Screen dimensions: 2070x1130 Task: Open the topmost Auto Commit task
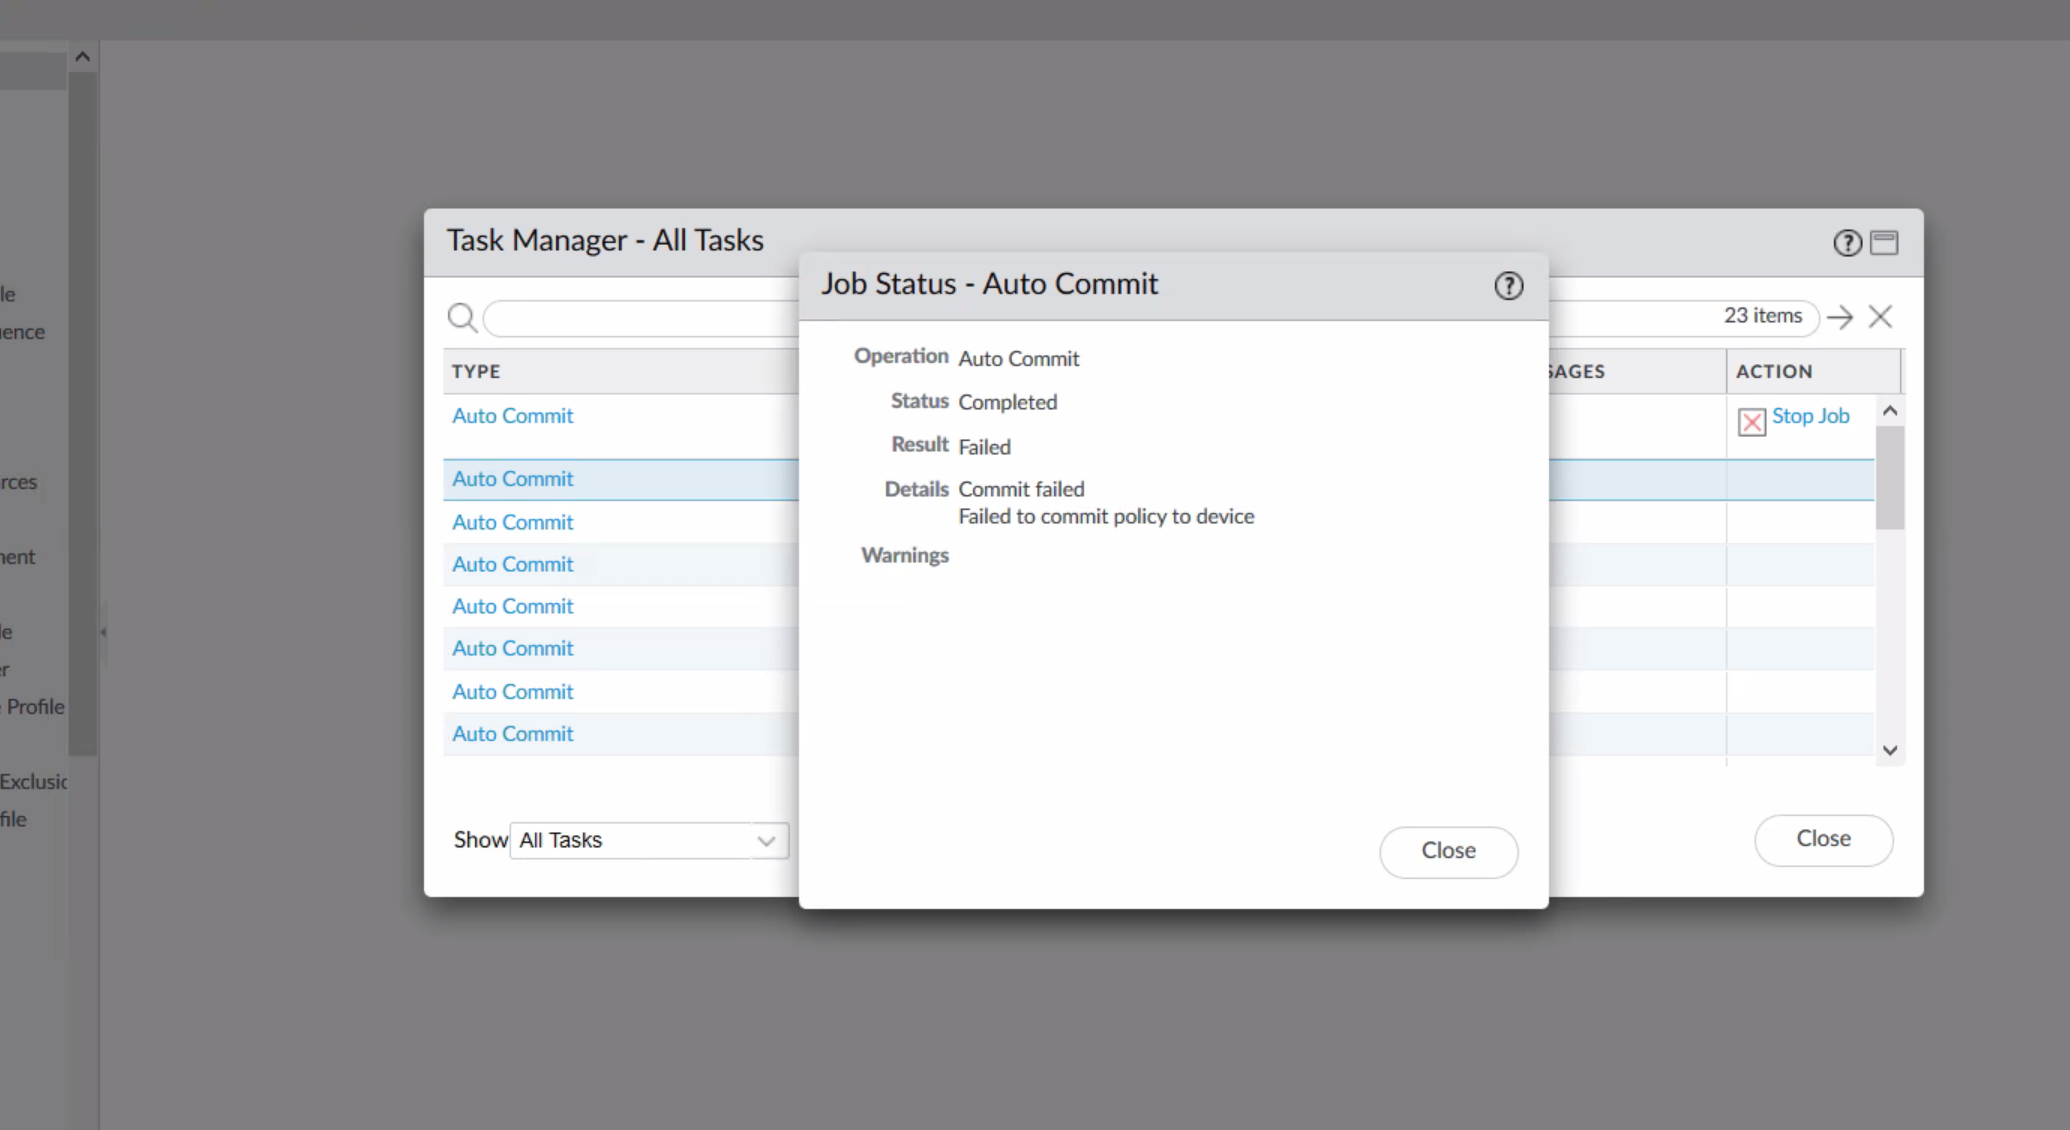point(512,416)
